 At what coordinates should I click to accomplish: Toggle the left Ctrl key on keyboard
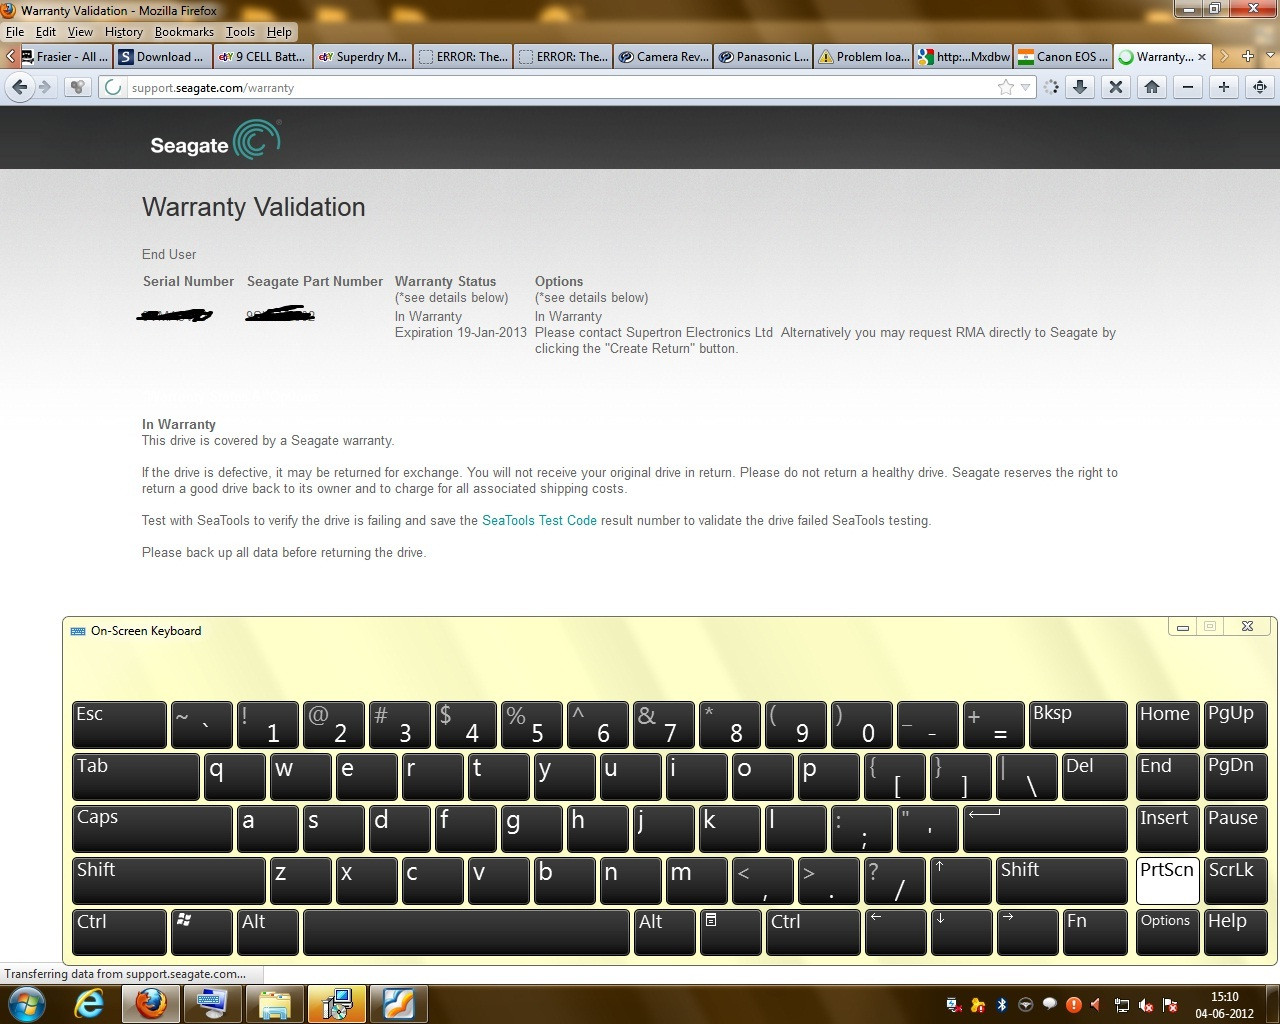(119, 933)
